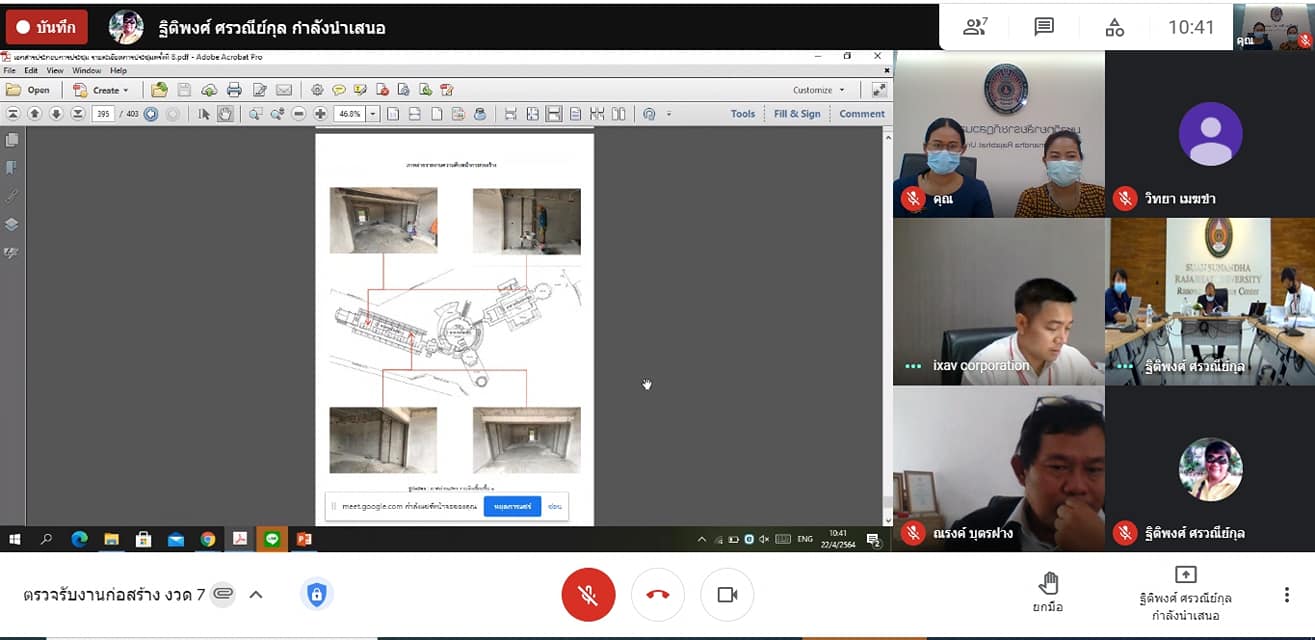
Task: Click the blue shield safety icon
Action: point(316,595)
